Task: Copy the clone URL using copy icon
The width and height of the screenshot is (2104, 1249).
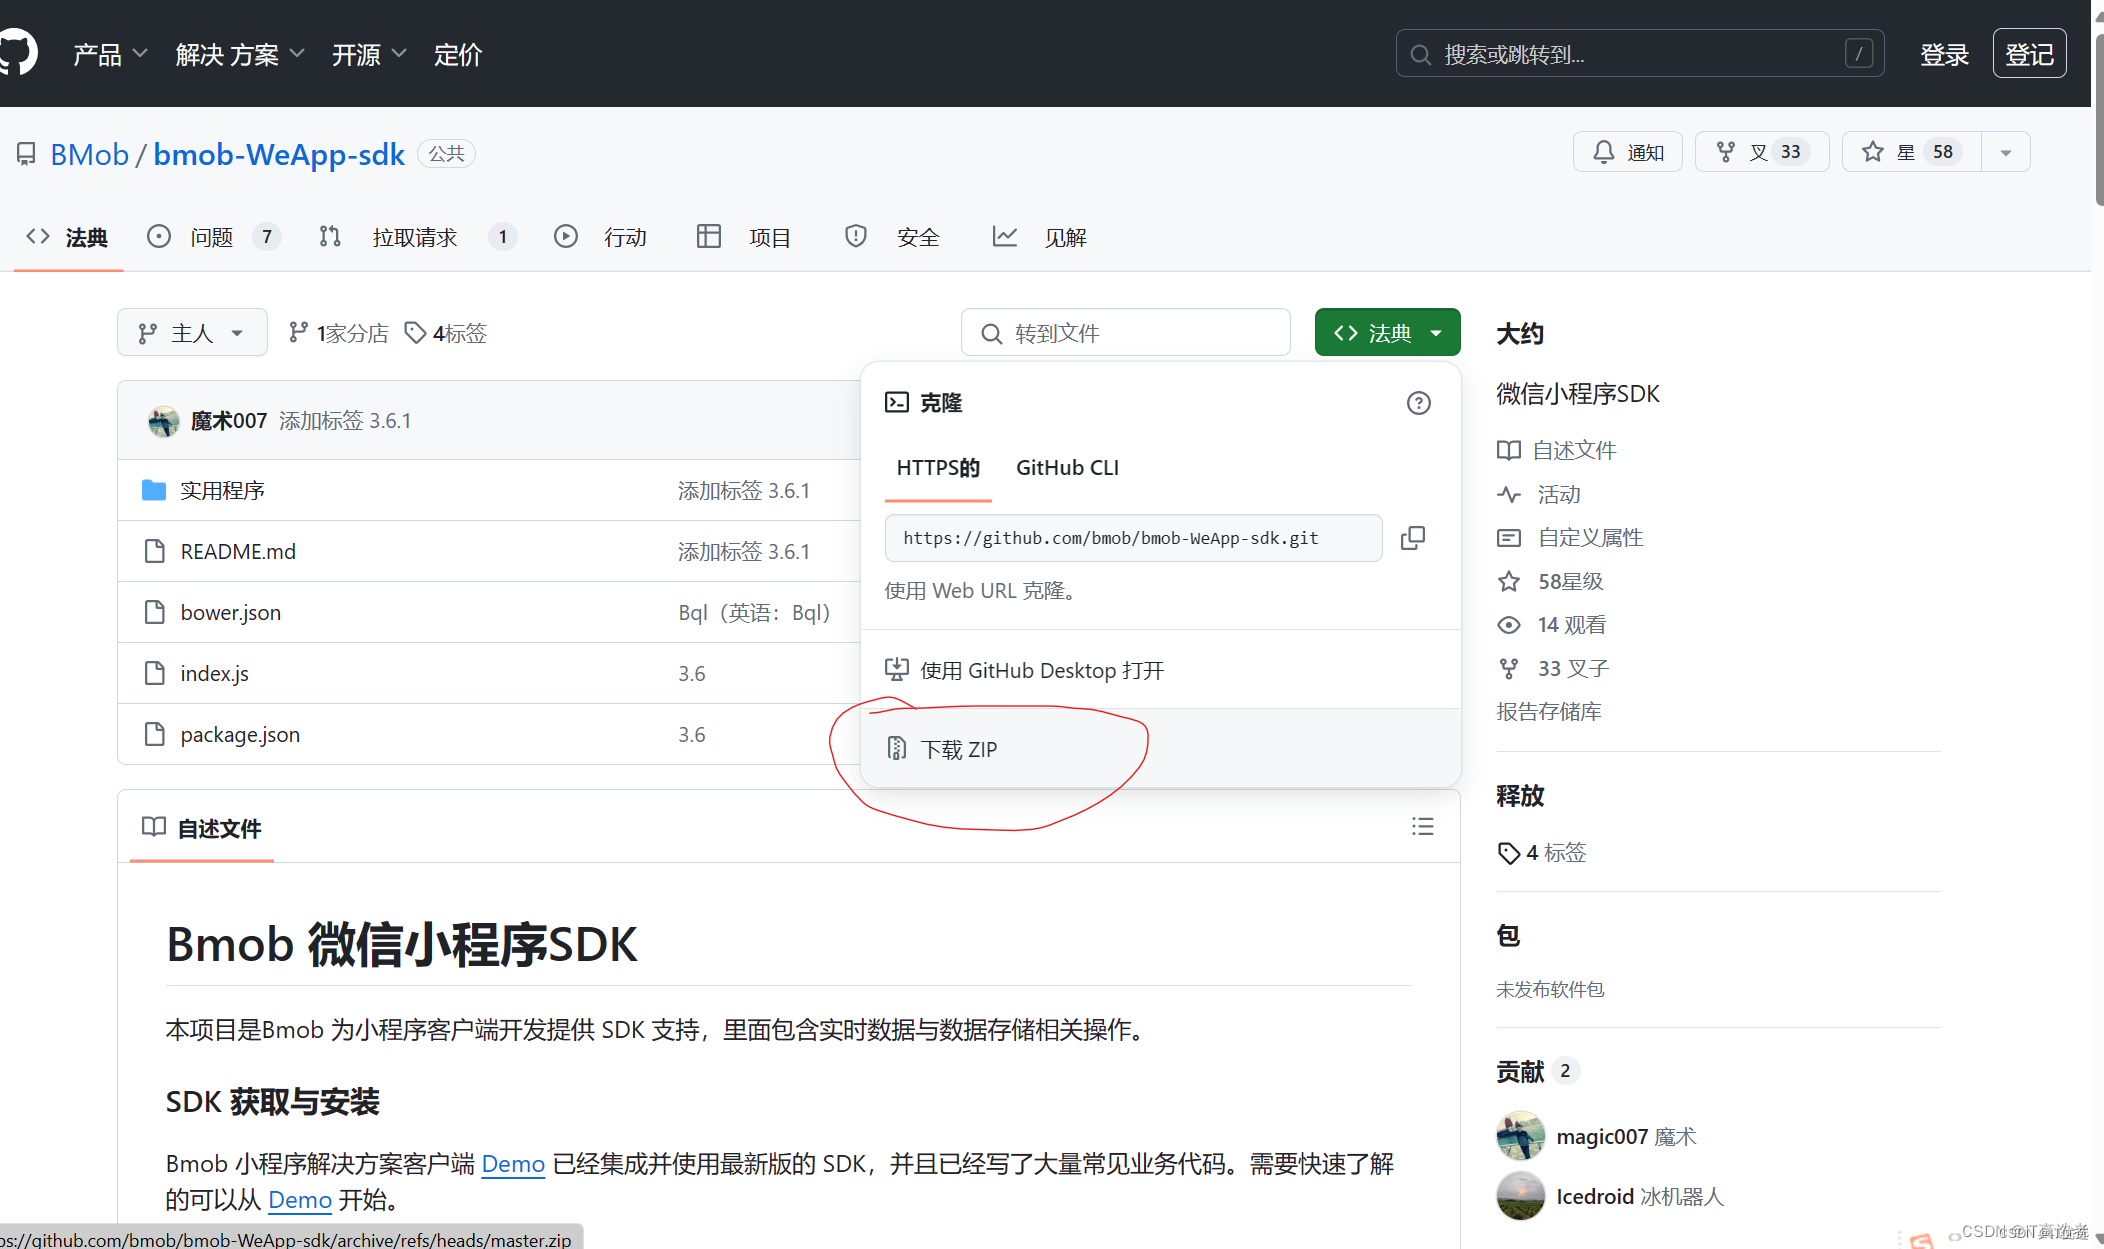Action: click(x=1413, y=538)
